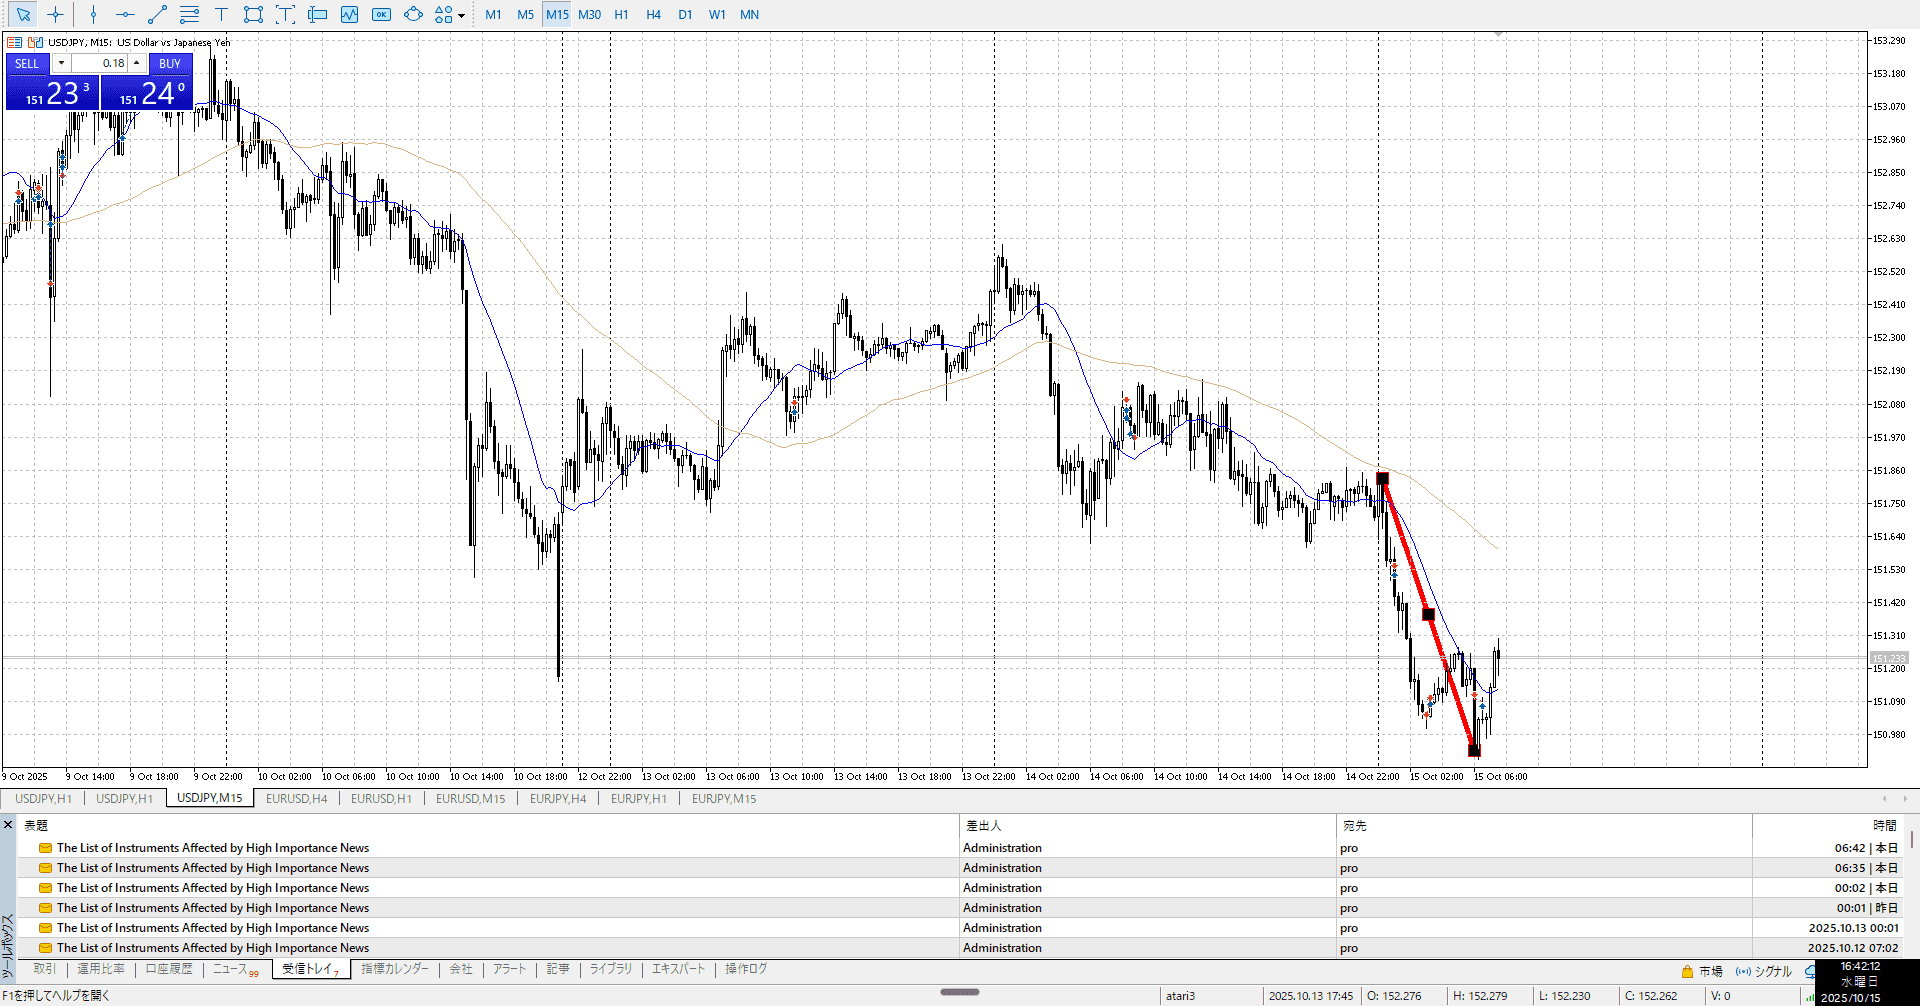Toggle the M5 timeframe button
This screenshot has height=1006, width=1920.
(x=525, y=15)
